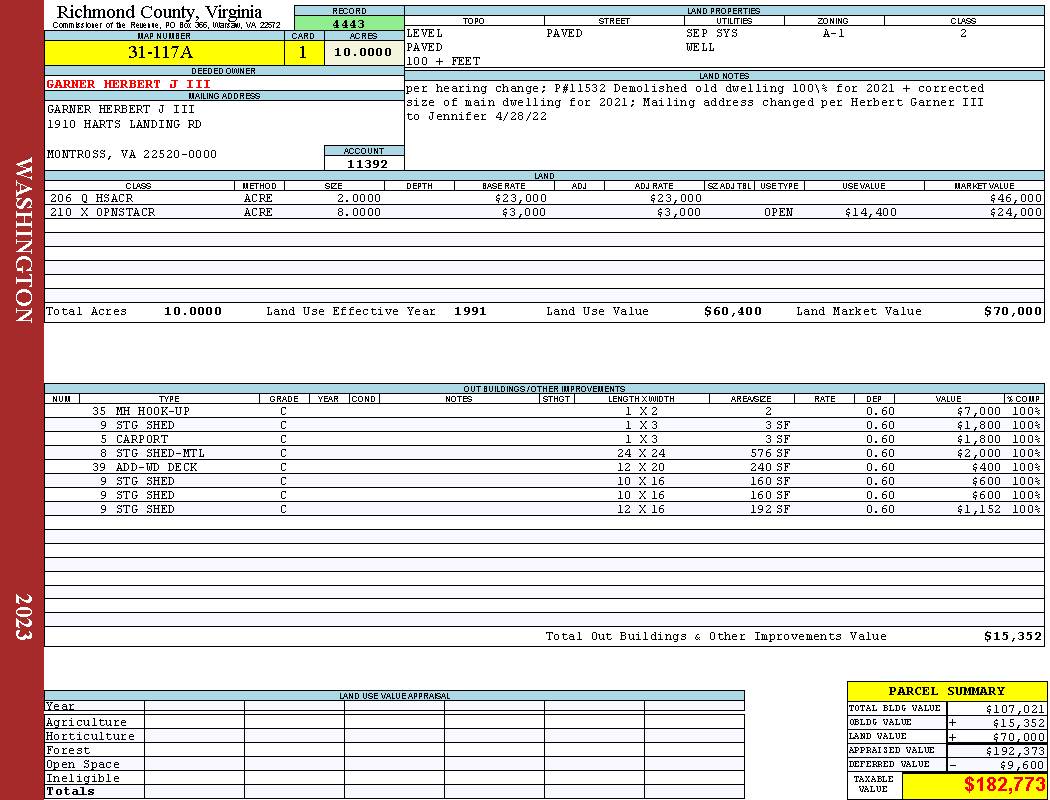Viewport: 1050px width, 800px height.
Task: Click the Totals row label
Action: coord(70,791)
